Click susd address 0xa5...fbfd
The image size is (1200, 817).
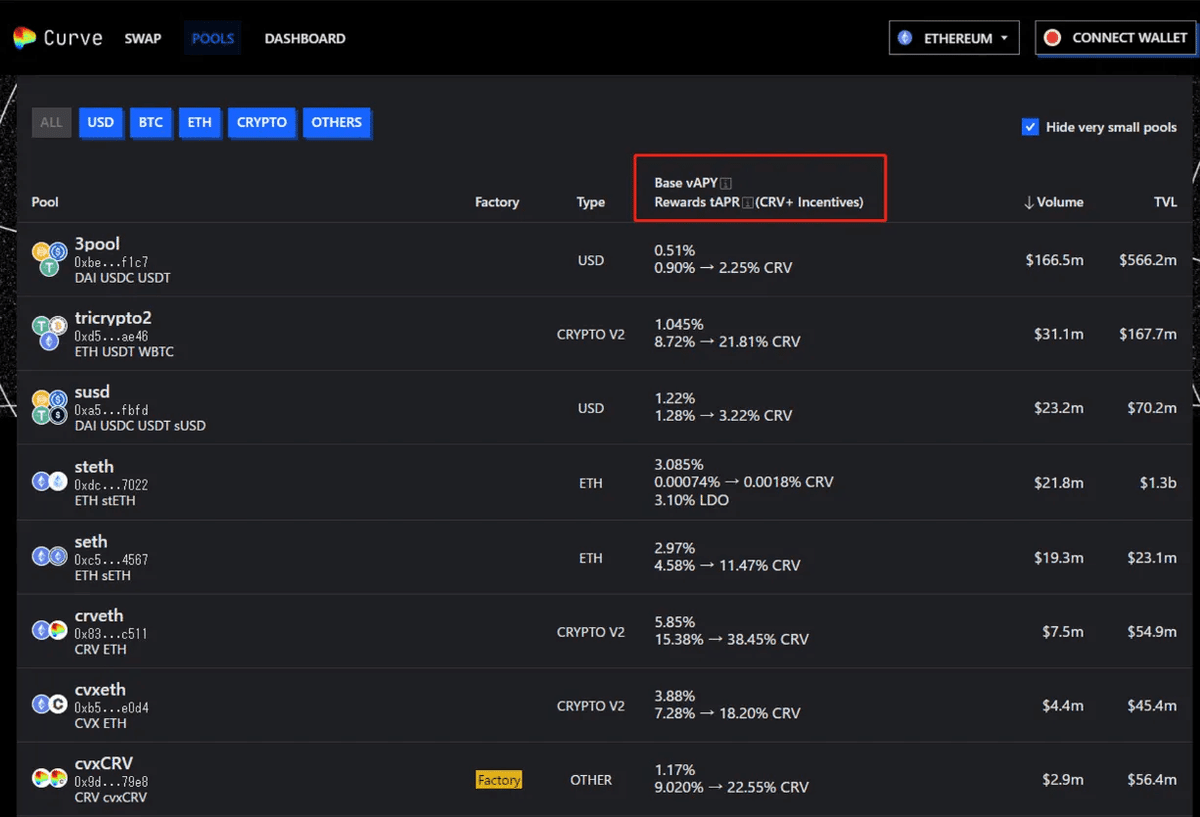111,410
